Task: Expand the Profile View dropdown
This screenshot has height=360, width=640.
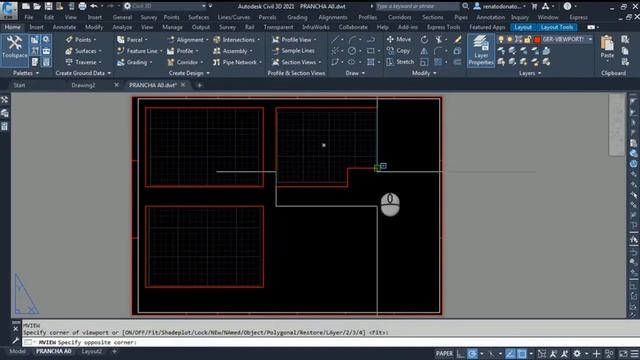Action: 294,40
